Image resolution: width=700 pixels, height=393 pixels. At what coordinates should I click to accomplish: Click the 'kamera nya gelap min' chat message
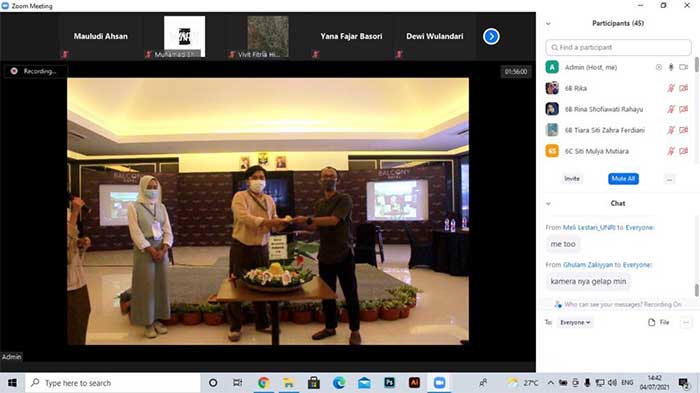tap(588, 281)
